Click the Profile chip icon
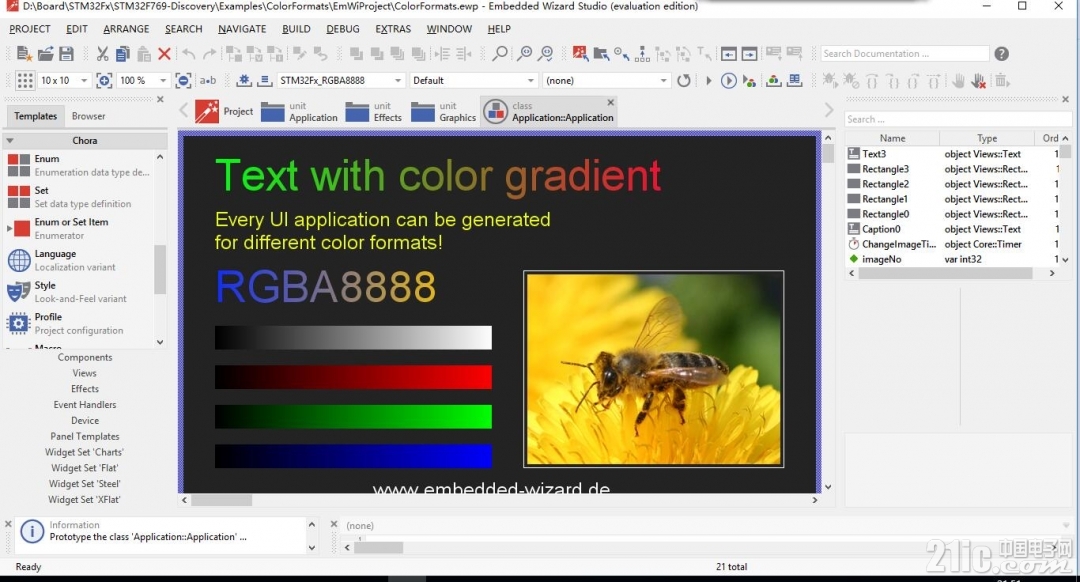The width and height of the screenshot is (1080, 582). (19, 323)
